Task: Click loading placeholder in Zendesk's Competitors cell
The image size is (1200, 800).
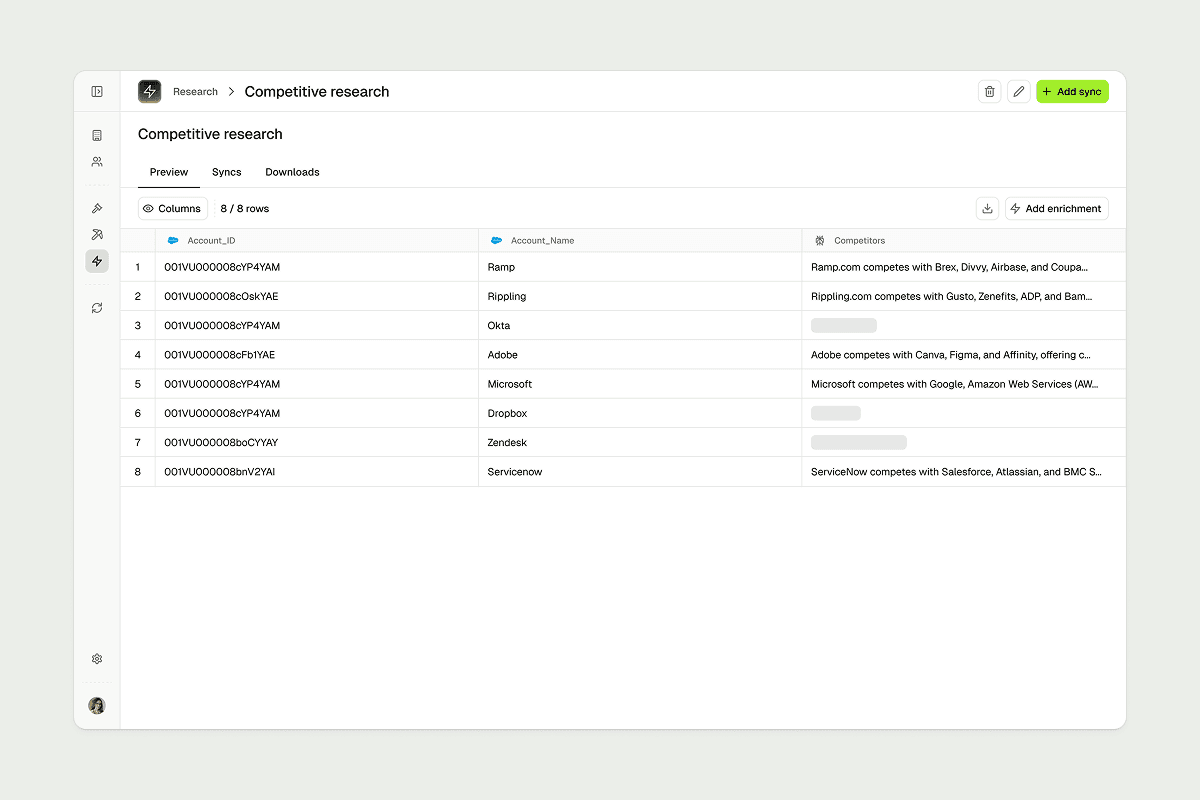Action: pos(859,442)
